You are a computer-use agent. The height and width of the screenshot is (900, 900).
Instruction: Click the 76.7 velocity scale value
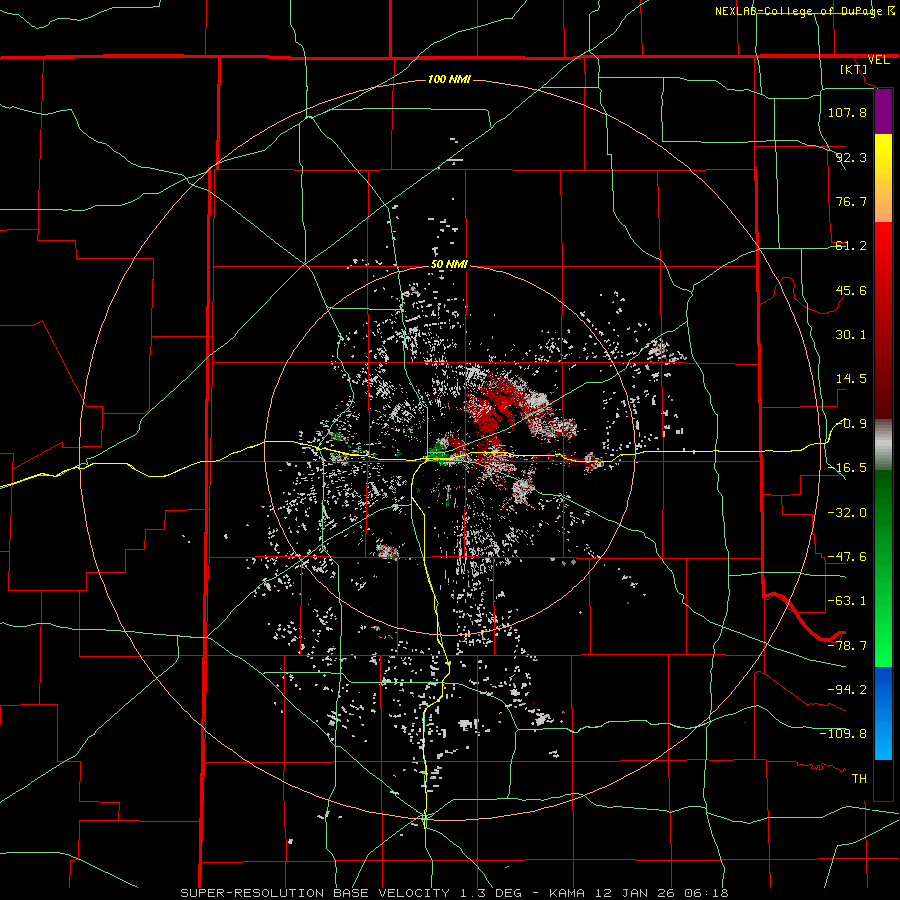pyautogui.click(x=851, y=201)
